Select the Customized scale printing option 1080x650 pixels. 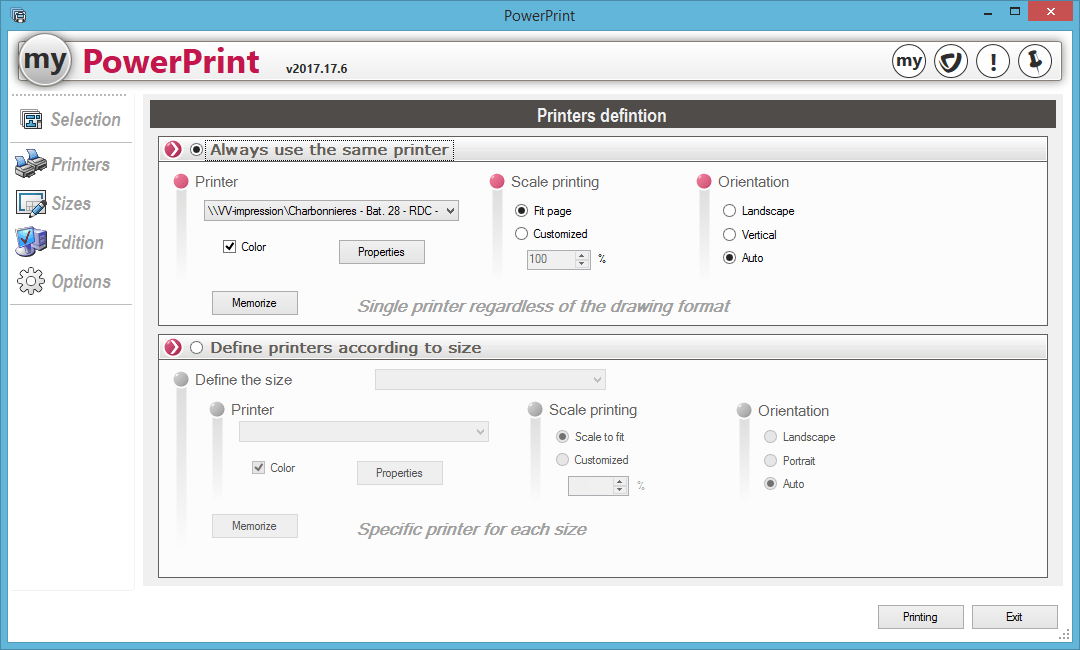point(523,234)
